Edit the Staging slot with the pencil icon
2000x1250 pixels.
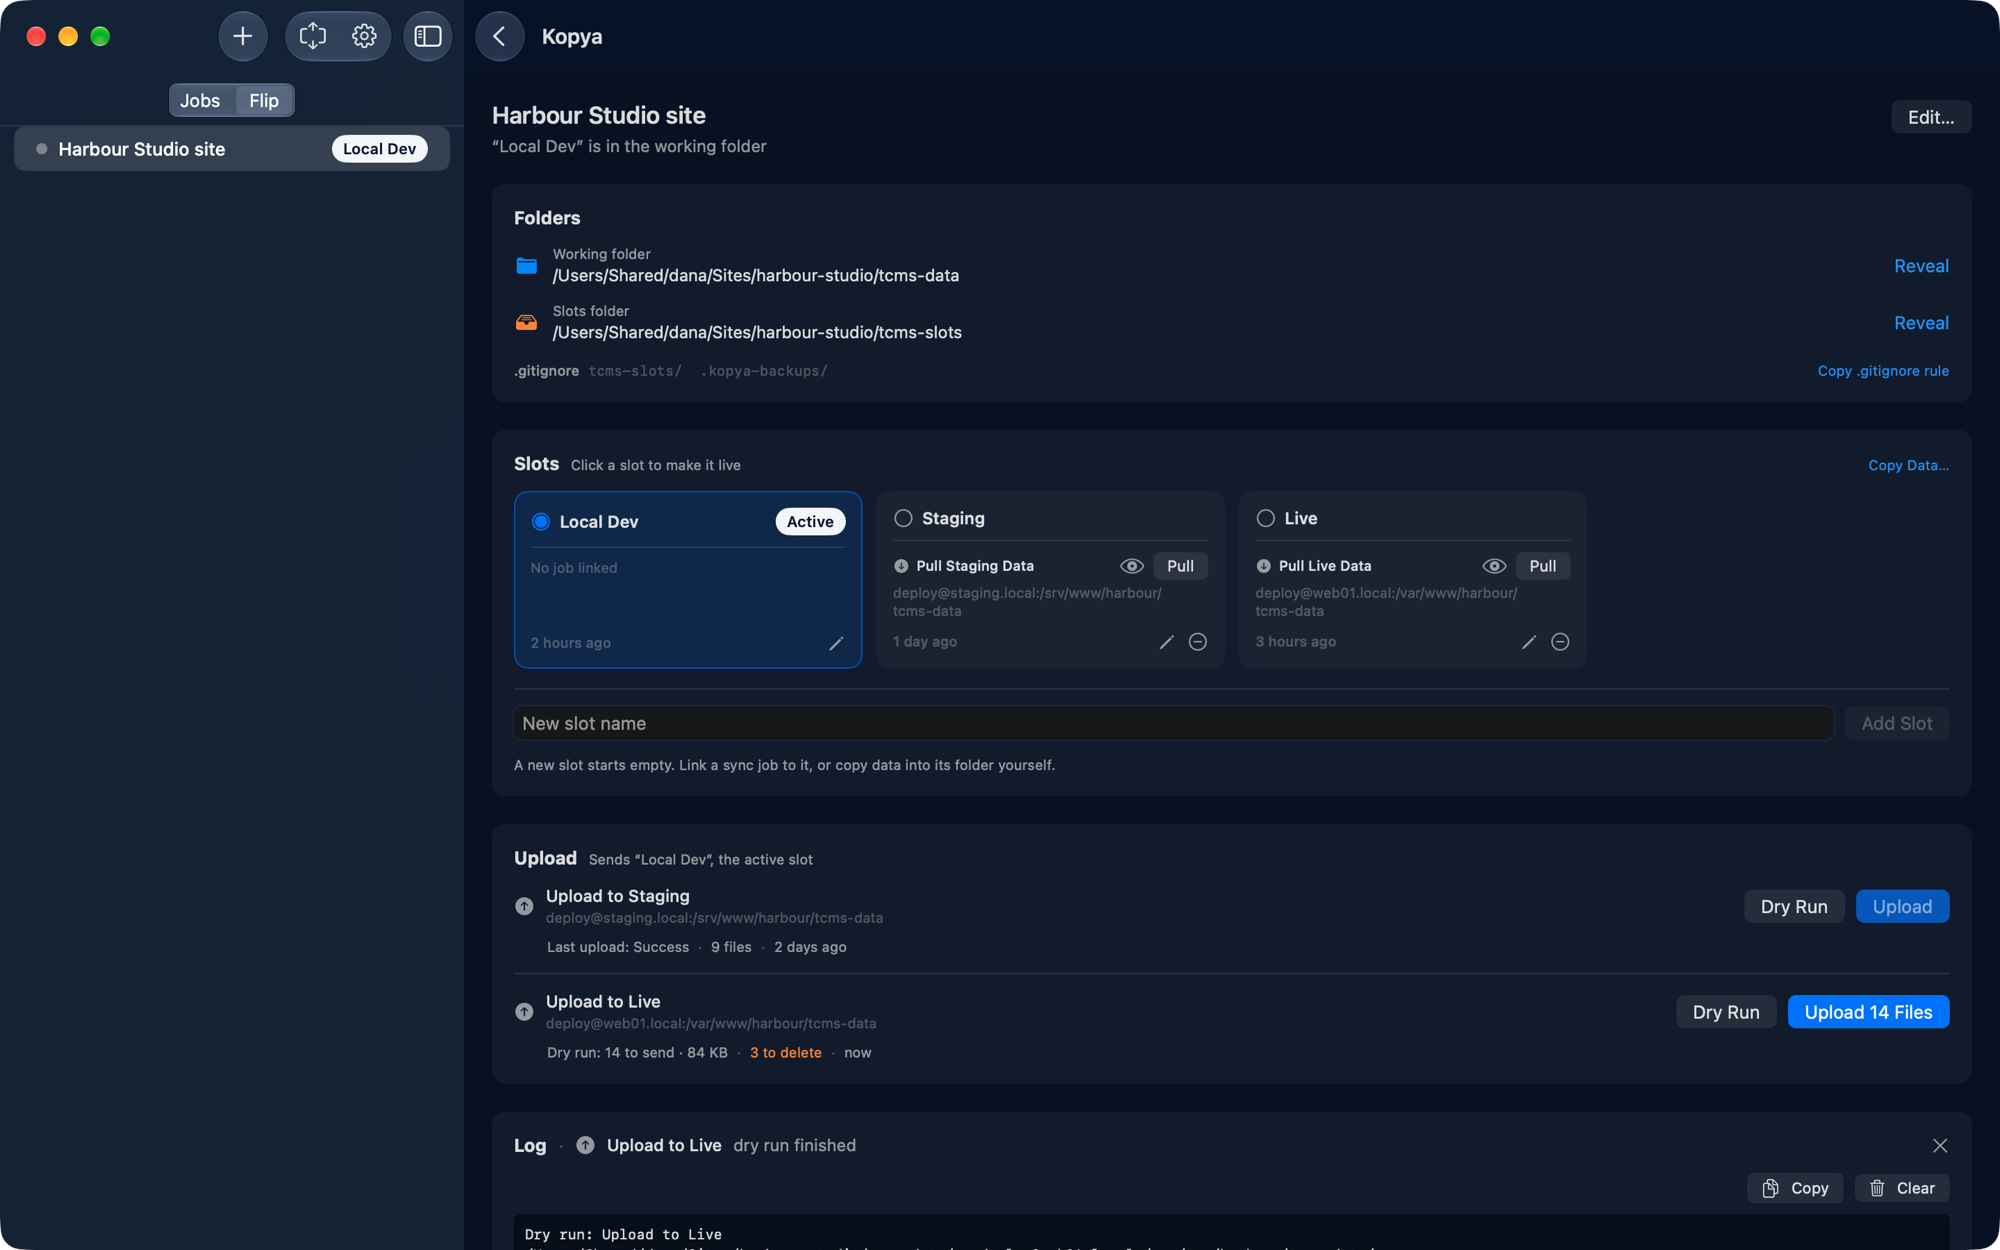tap(1166, 642)
